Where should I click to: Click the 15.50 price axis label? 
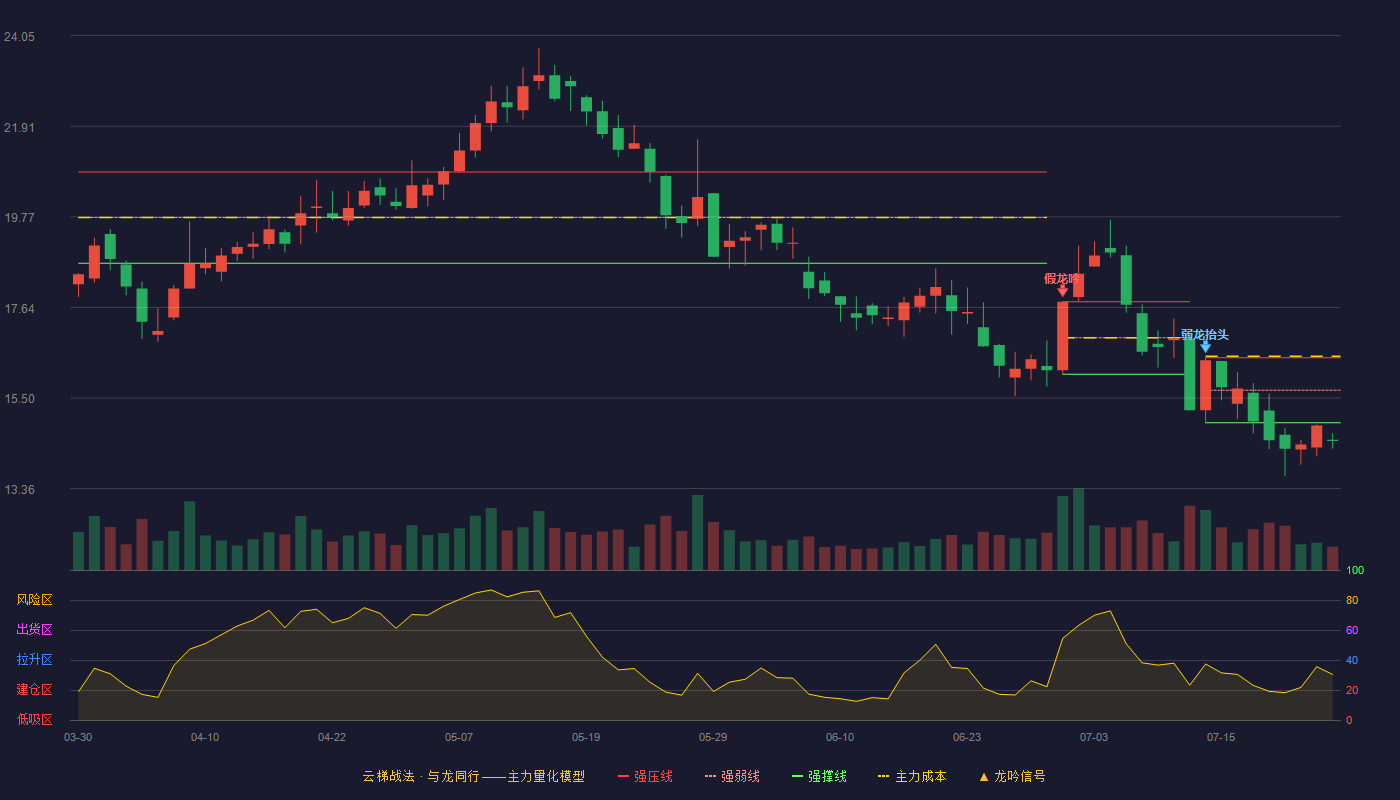coord(19,398)
